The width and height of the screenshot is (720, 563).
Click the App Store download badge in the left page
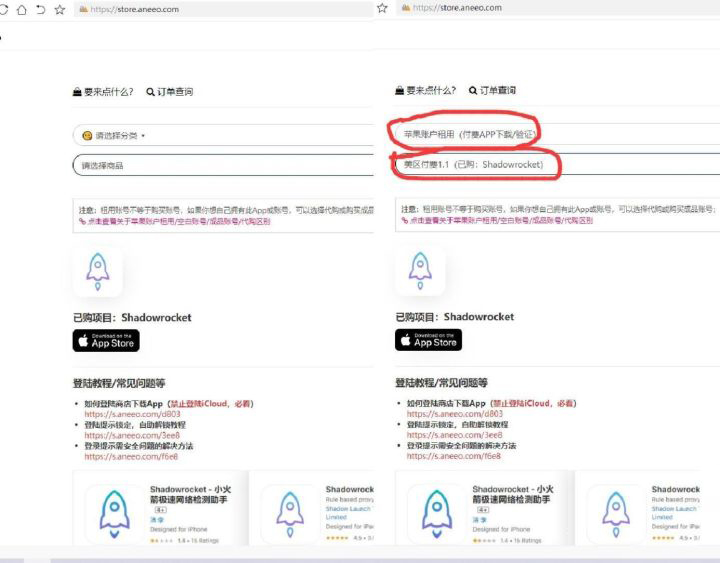pyautogui.click(x=106, y=340)
